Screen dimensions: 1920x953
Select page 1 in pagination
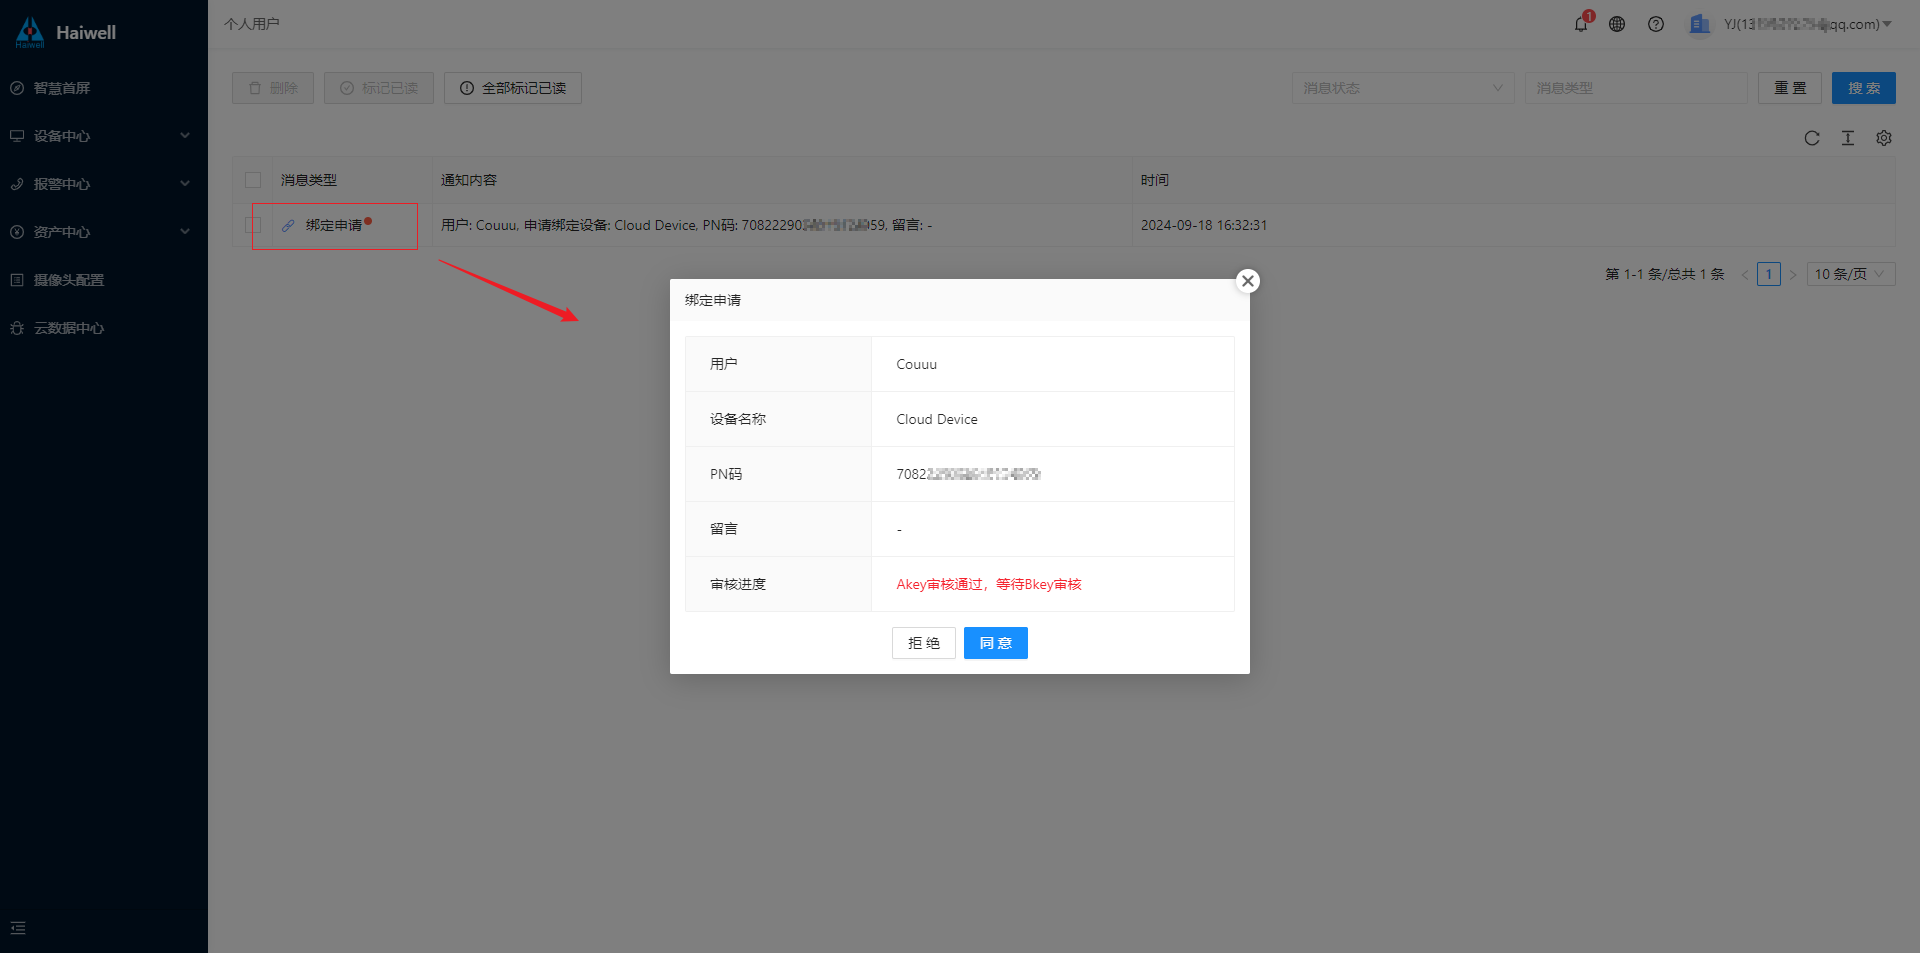[1769, 274]
